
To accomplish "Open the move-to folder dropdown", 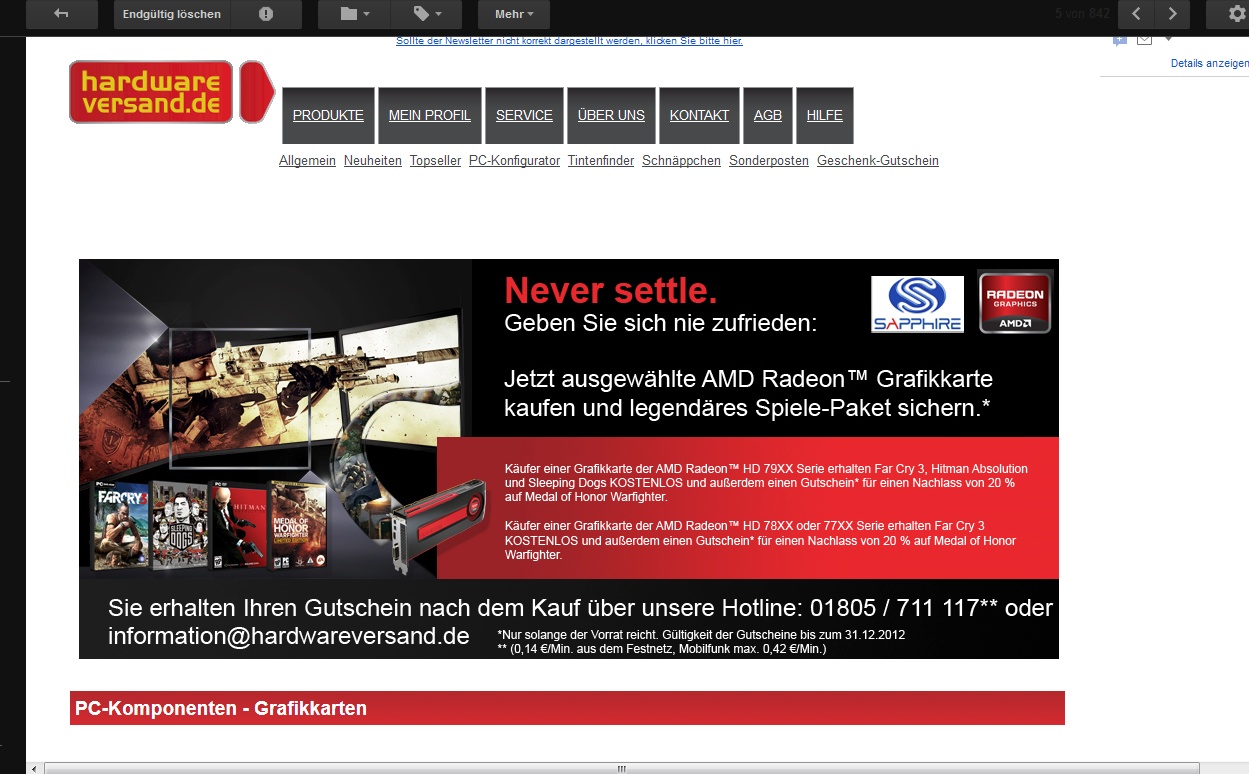I will pos(354,14).
